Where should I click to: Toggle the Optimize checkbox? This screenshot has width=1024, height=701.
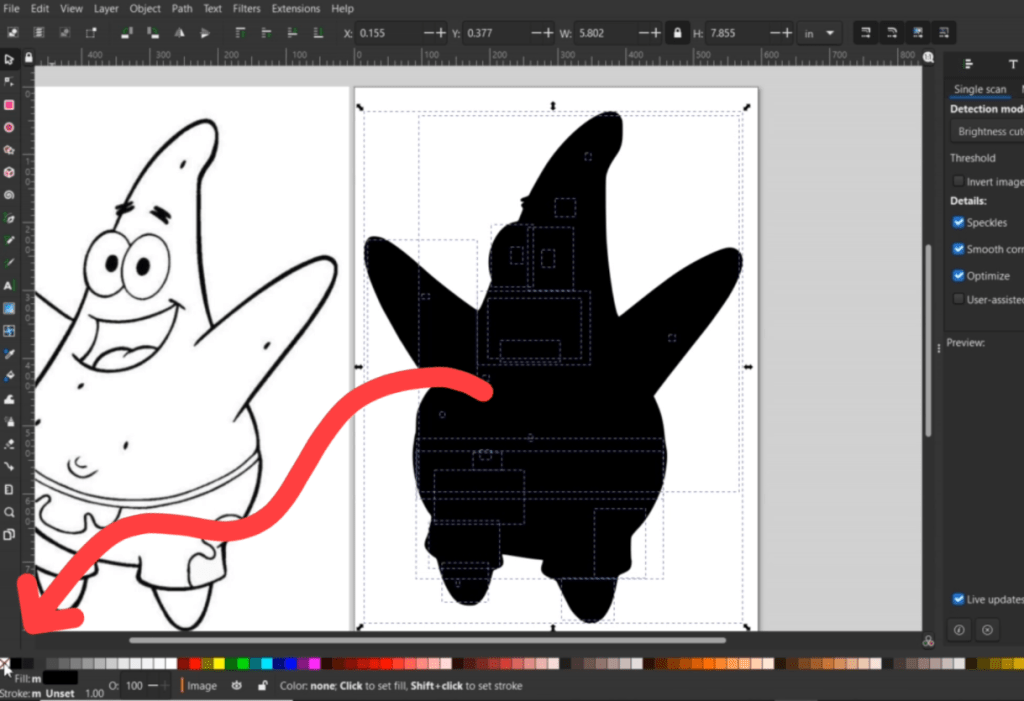(959, 276)
